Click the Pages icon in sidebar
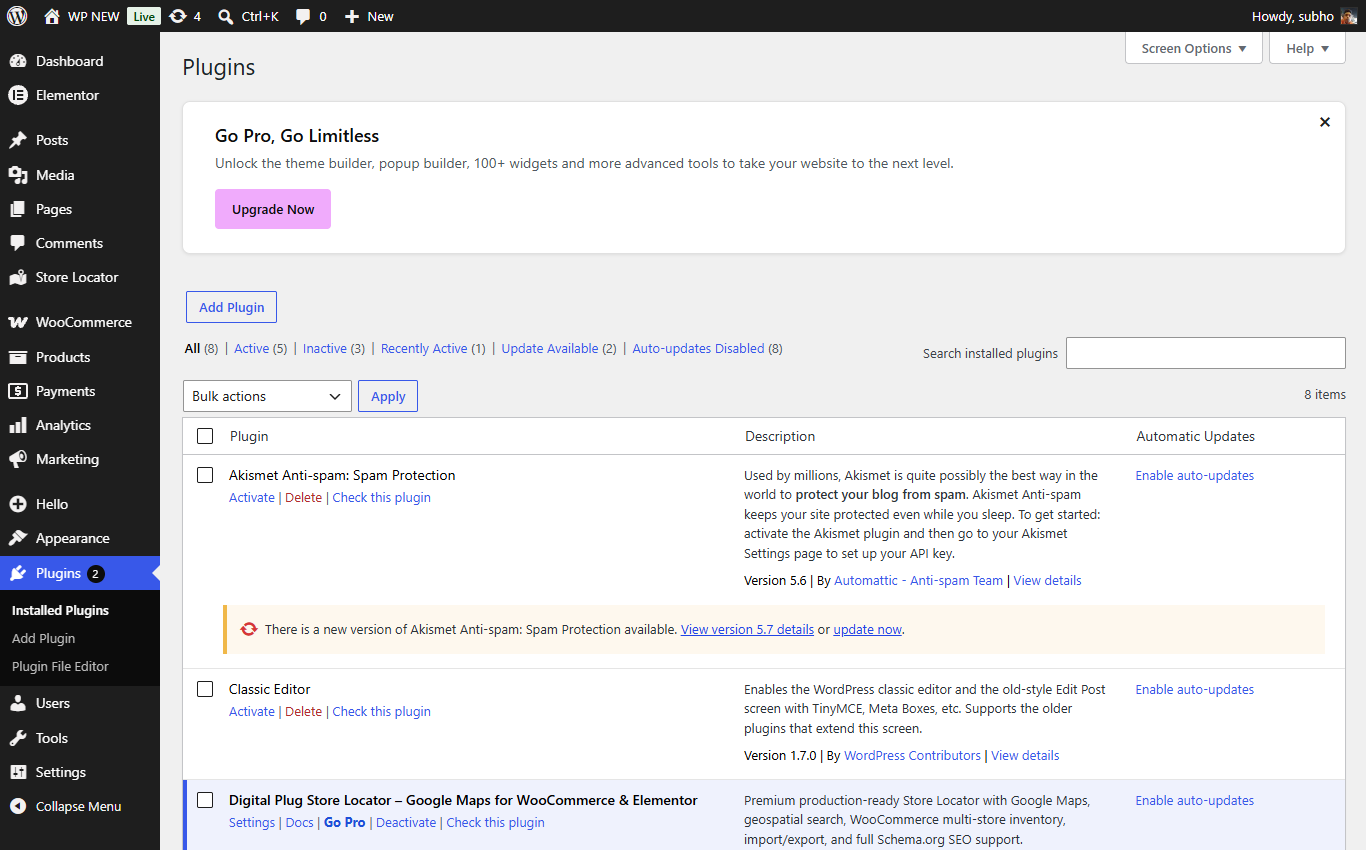The width and height of the screenshot is (1366, 850). pyautogui.click(x=17, y=209)
